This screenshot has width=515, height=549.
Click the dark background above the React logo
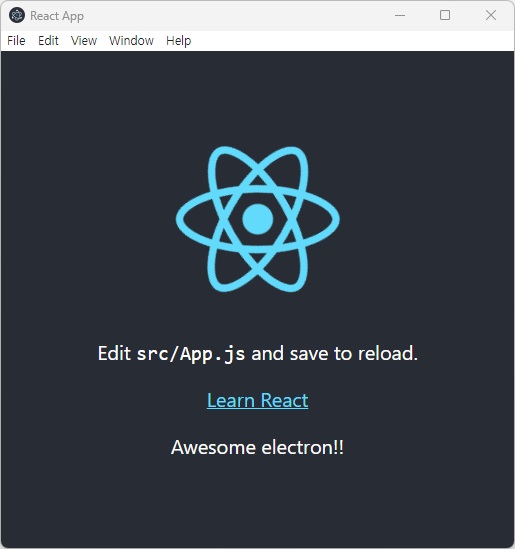coord(258,98)
